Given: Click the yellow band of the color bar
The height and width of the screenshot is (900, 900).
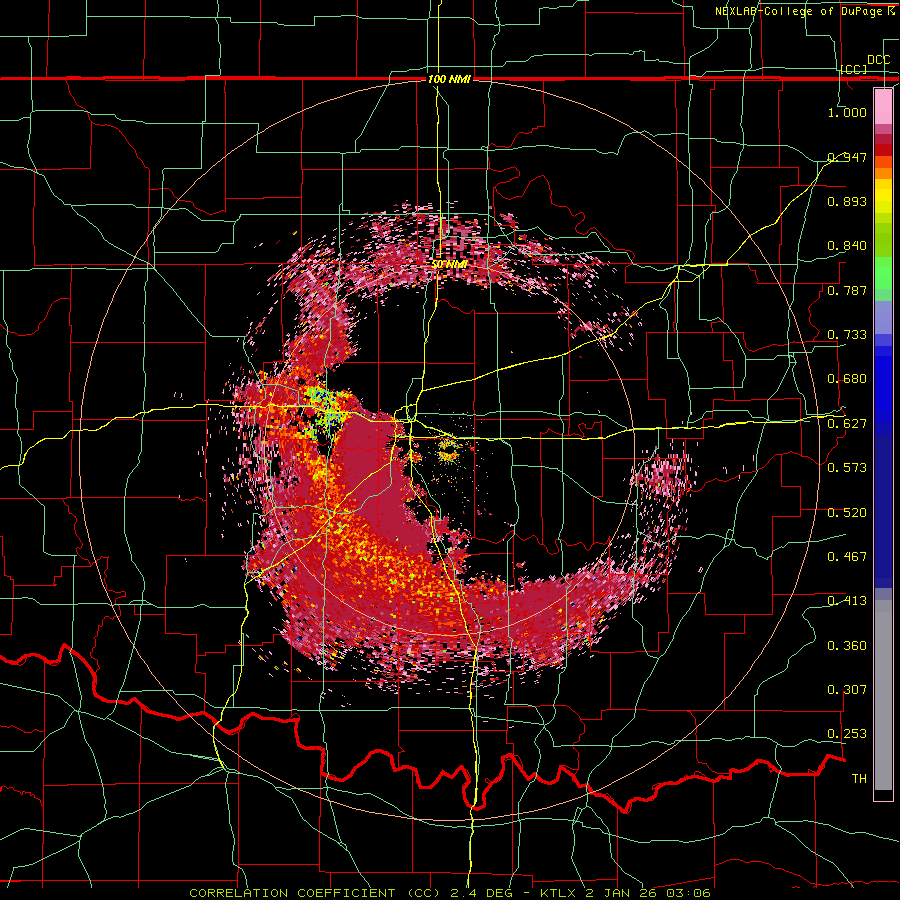Looking at the screenshot, I should click(883, 196).
